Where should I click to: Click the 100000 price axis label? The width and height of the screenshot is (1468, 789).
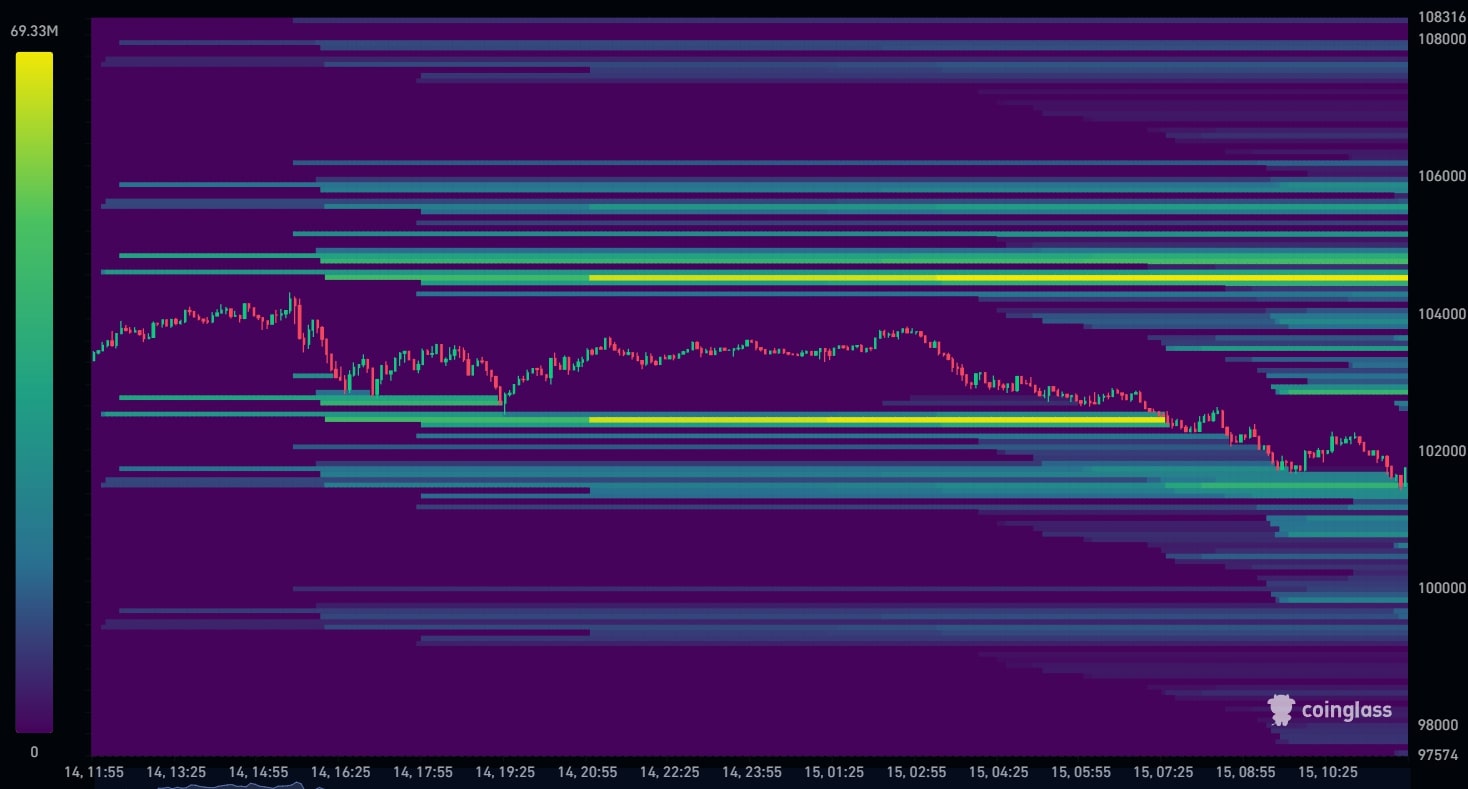coord(1442,588)
